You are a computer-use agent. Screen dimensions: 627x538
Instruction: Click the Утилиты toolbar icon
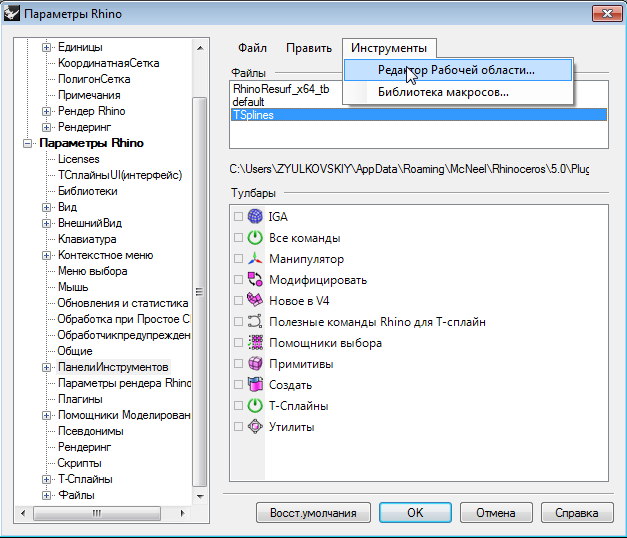tap(255, 426)
